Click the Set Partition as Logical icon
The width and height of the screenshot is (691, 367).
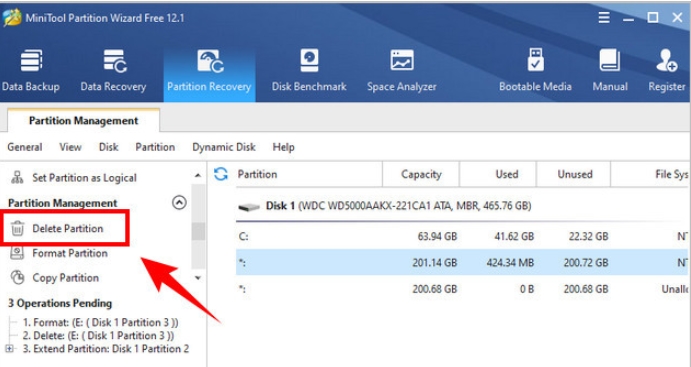click(17, 178)
